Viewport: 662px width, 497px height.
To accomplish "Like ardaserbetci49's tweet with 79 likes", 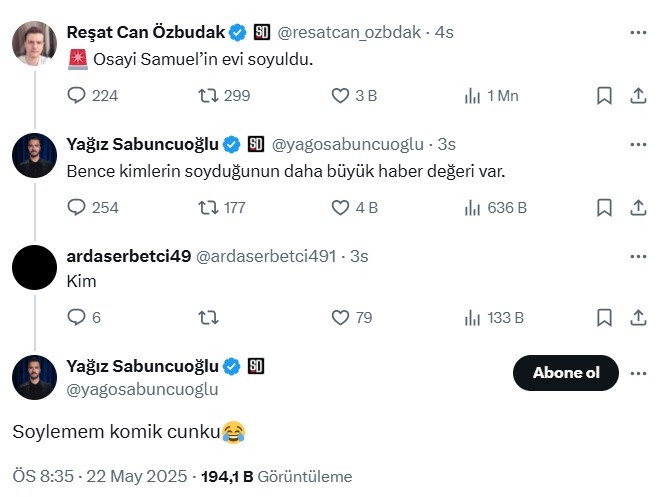I will pos(340,318).
